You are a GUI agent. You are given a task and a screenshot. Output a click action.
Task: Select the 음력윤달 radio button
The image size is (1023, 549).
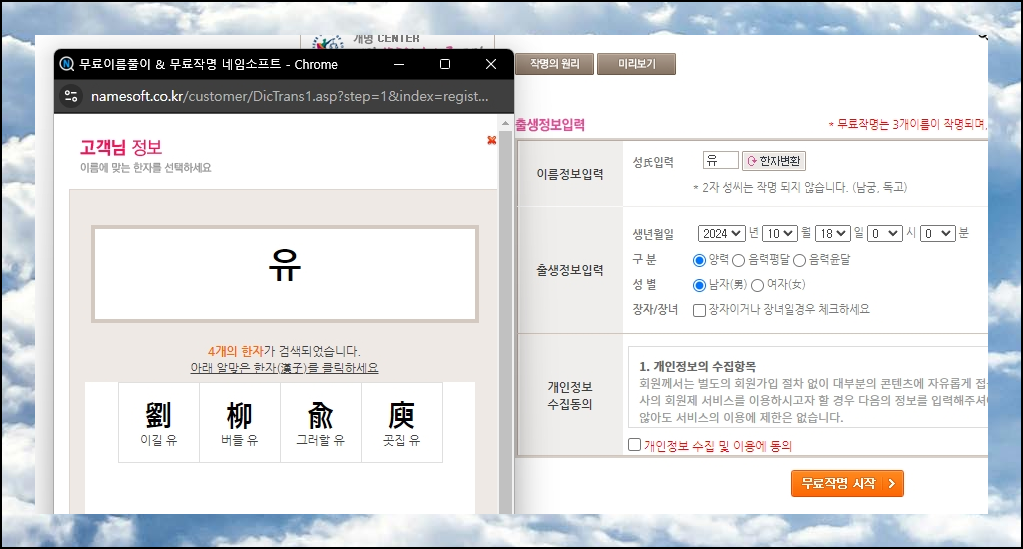(x=799, y=260)
